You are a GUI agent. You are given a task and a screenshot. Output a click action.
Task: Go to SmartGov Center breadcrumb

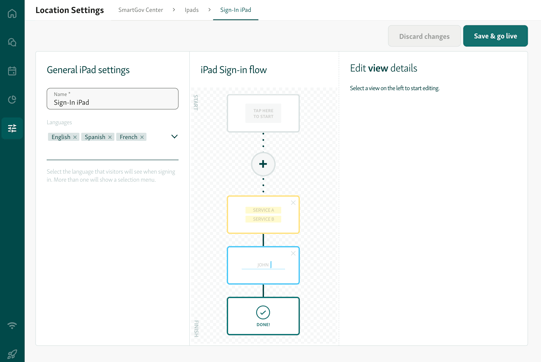pos(140,10)
